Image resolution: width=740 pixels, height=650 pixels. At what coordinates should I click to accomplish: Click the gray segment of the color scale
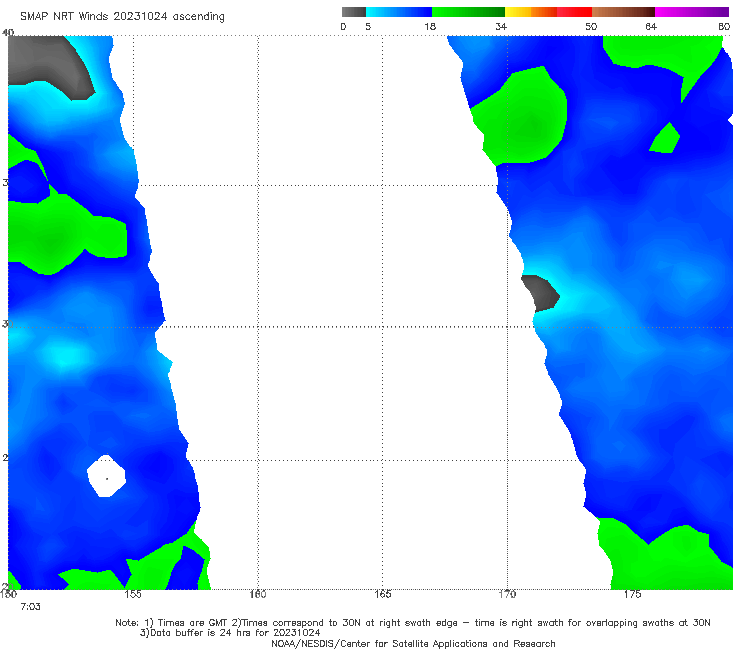click(x=354, y=12)
